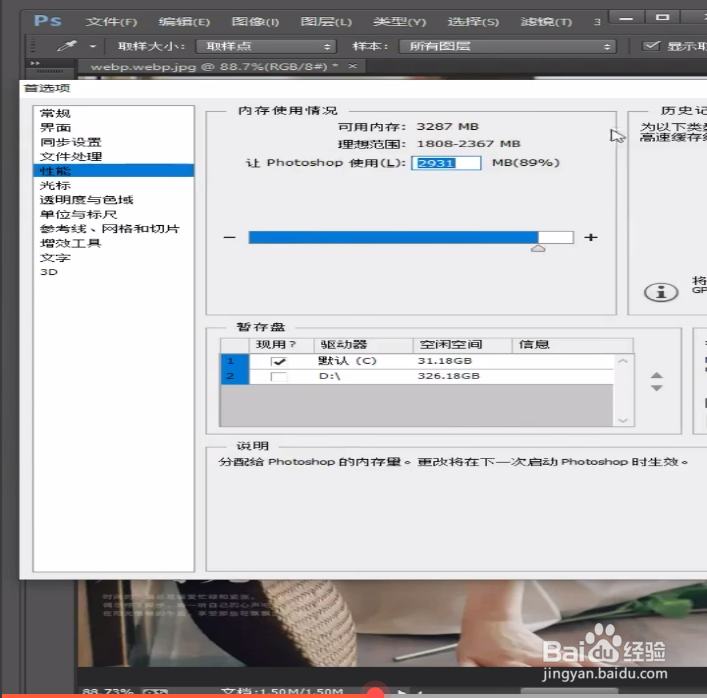Image resolution: width=707 pixels, height=698 pixels.
Task: Maximize the Photoshop window
Action: point(662,18)
